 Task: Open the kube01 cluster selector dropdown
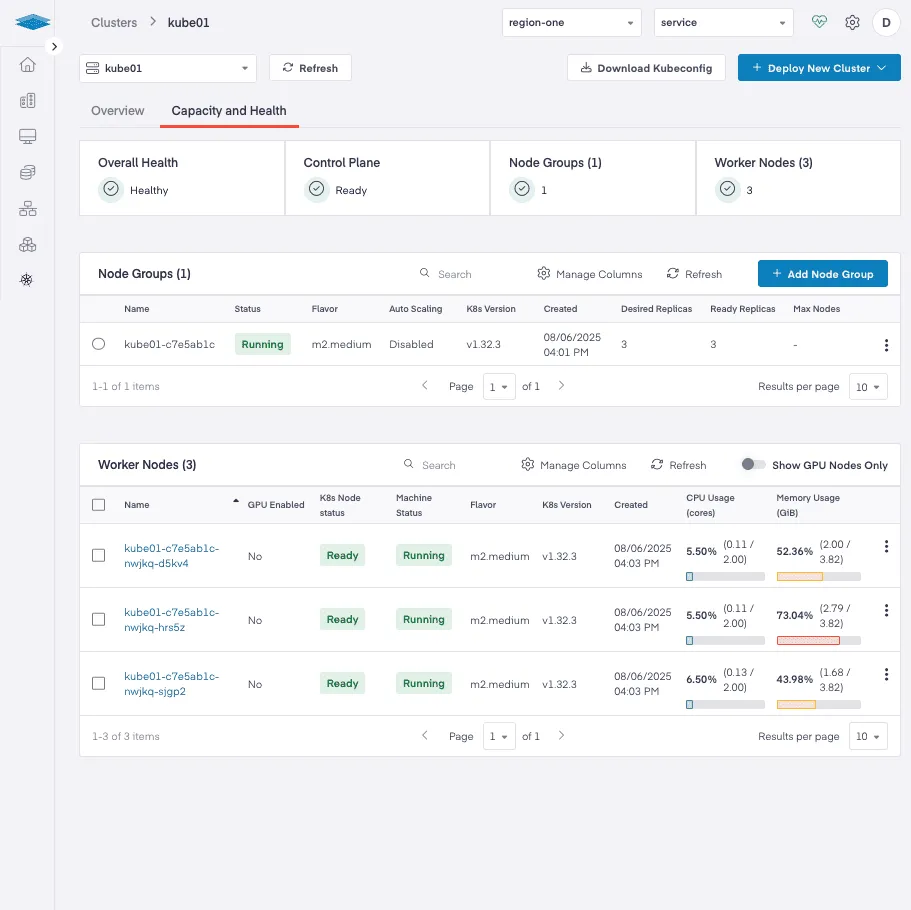click(168, 69)
